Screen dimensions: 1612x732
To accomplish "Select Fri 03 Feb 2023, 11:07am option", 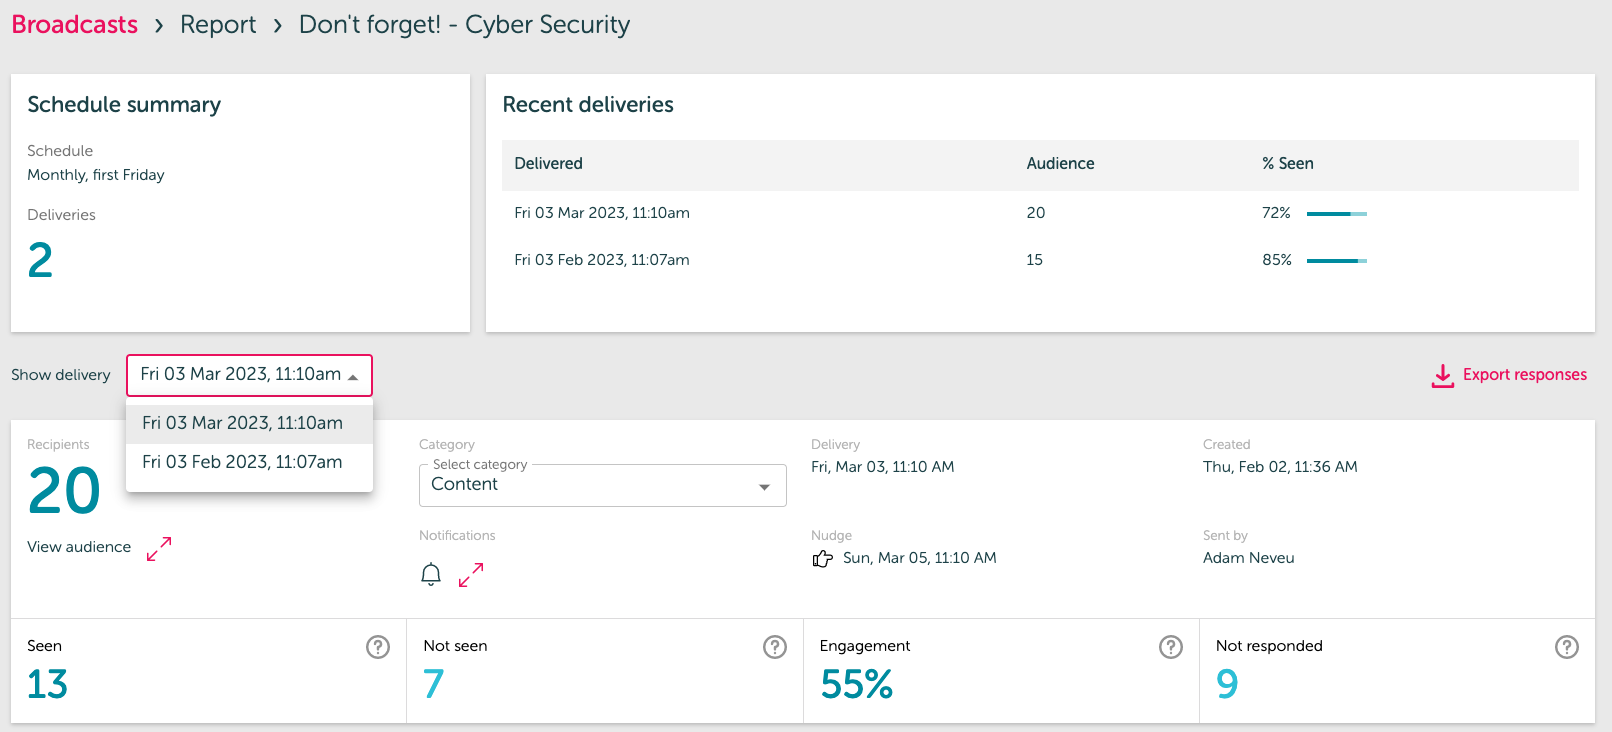I will click(x=249, y=462).
